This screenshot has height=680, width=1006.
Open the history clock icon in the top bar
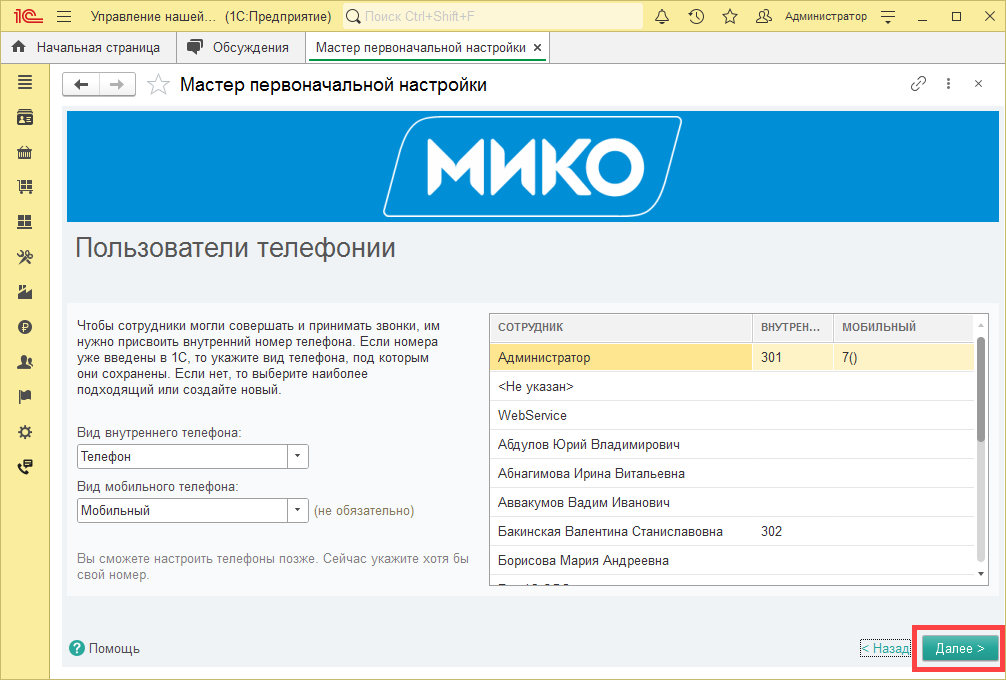click(696, 16)
